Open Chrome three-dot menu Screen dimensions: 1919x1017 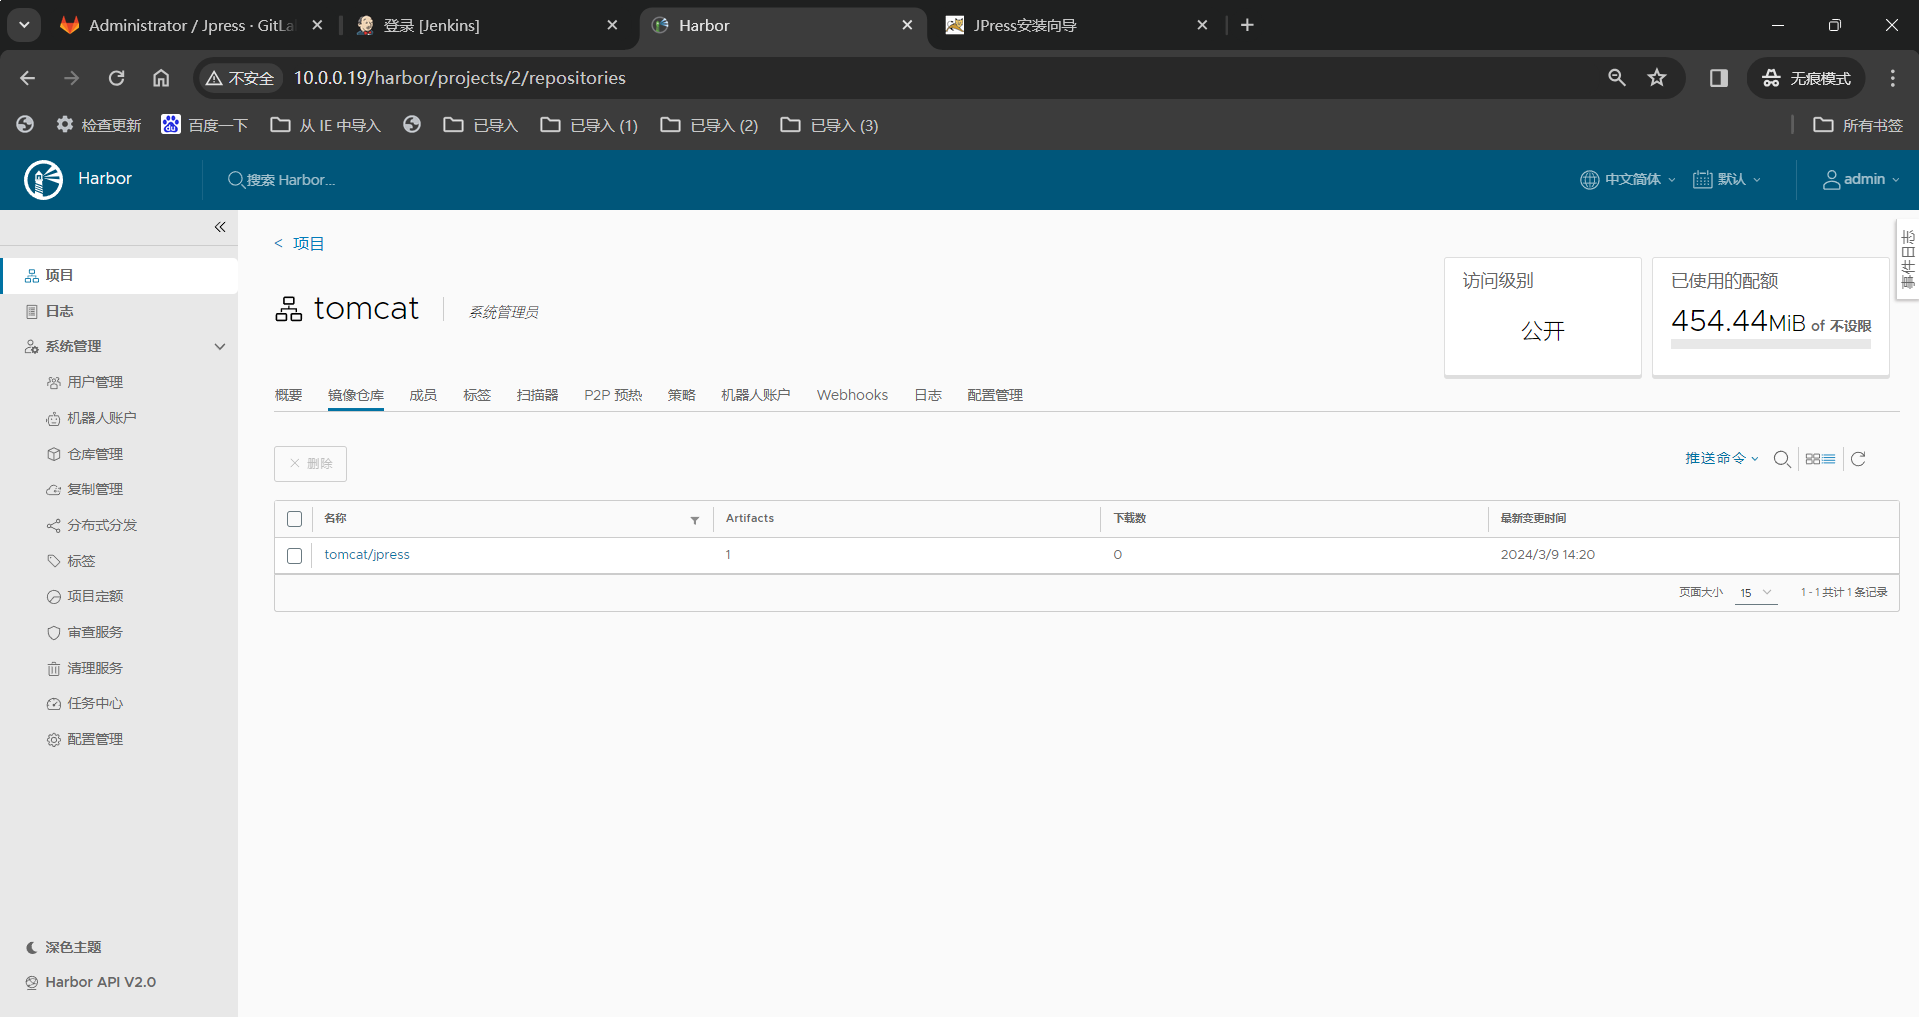pos(1892,78)
